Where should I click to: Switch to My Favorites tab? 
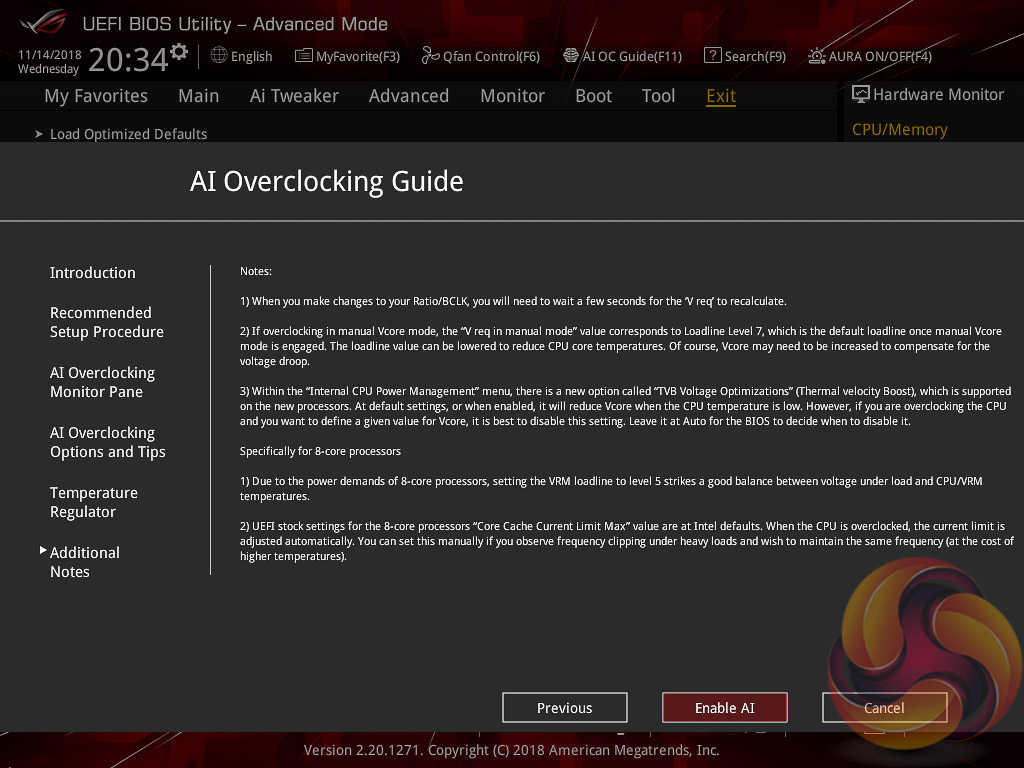pyautogui.click(x=96, y=96)
